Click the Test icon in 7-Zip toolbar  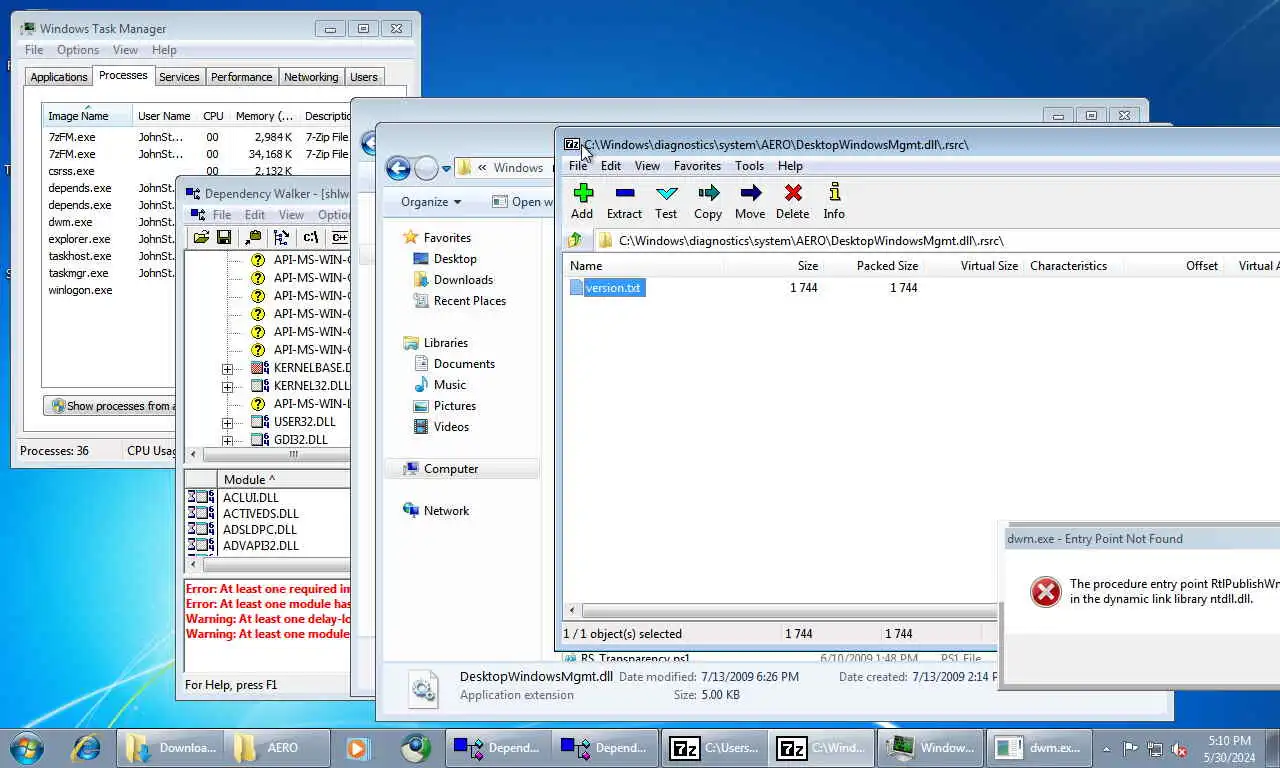point(666,200)
